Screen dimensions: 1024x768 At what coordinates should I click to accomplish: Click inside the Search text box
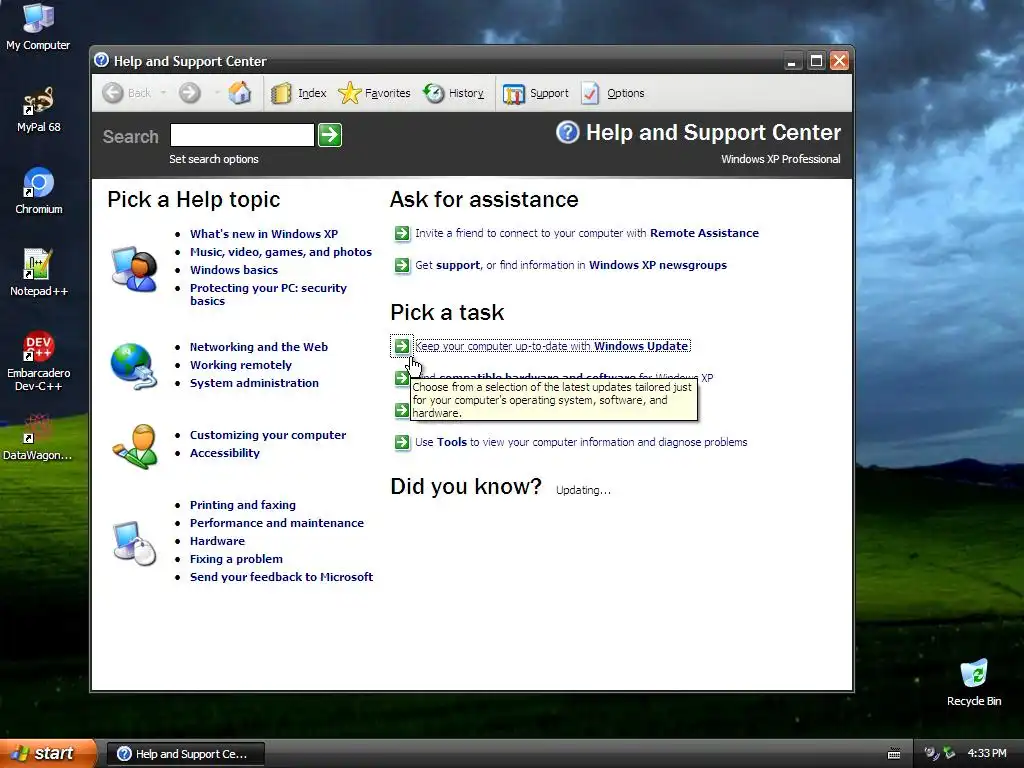(242, 135)
